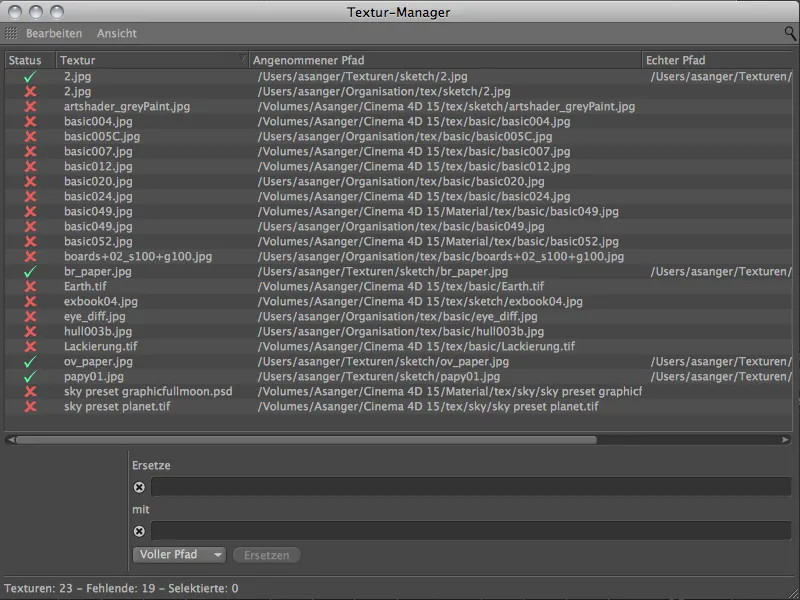Click red X status of basic012.jpg
The image size is (800, 600).
click(x=31, y=166)
